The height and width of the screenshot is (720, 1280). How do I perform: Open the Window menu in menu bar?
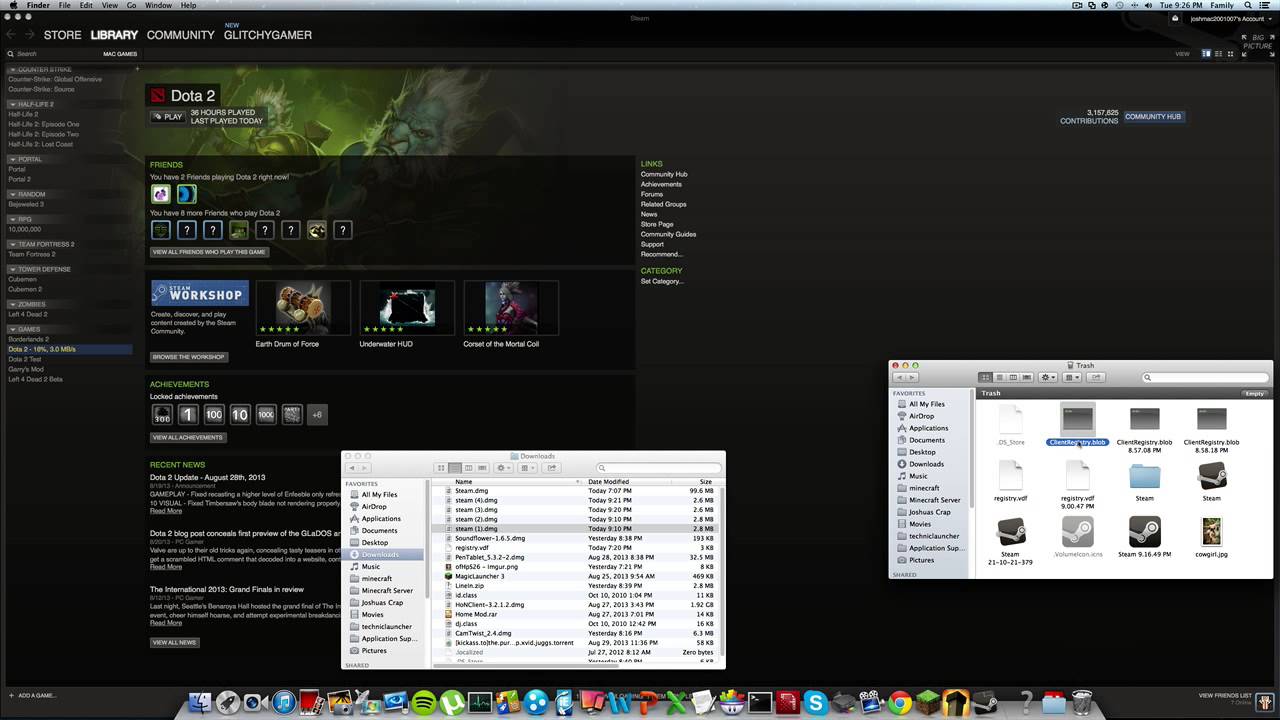[x=158, y=5]
